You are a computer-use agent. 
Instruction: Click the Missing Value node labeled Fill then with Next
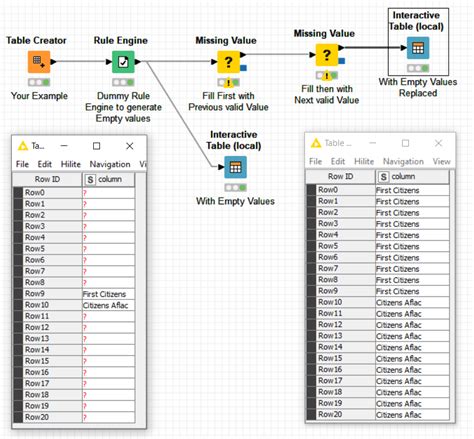(x=327, y=55)
